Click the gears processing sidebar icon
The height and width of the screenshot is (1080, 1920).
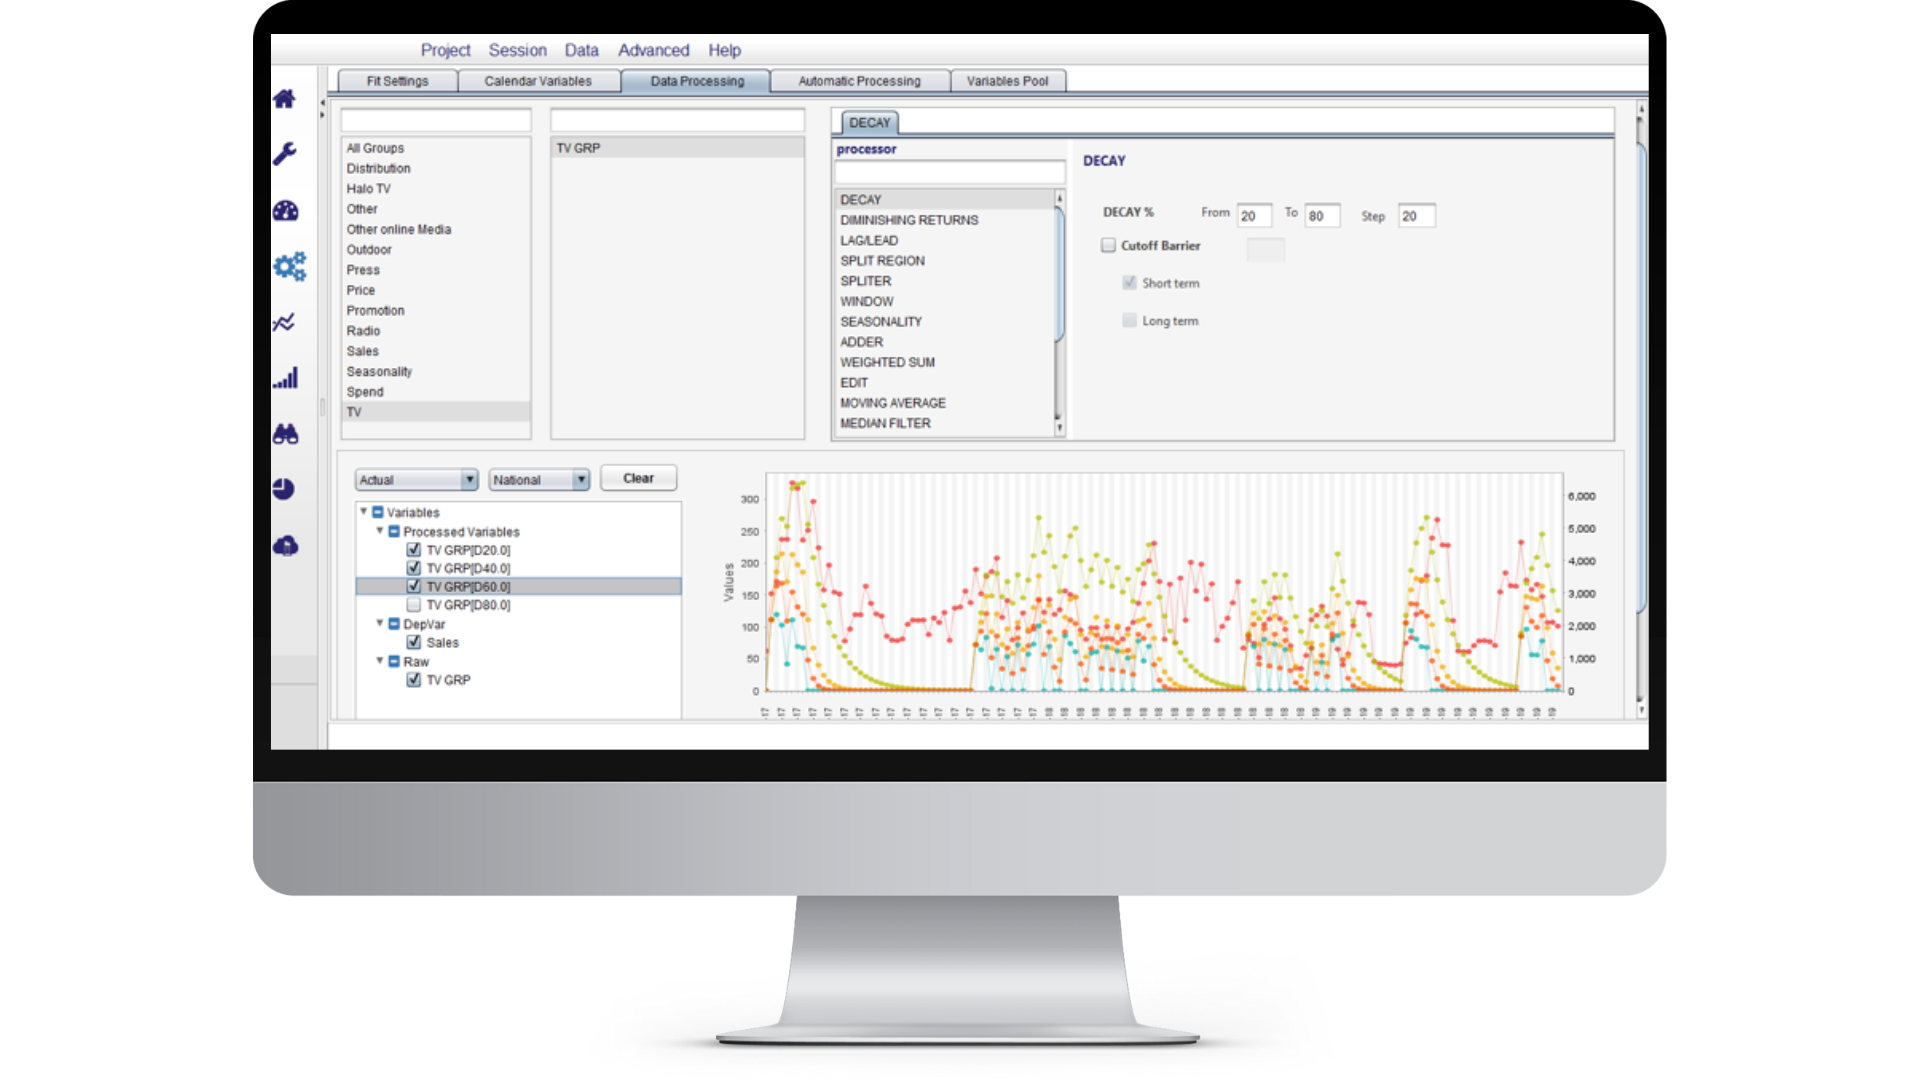pos(289,266)
